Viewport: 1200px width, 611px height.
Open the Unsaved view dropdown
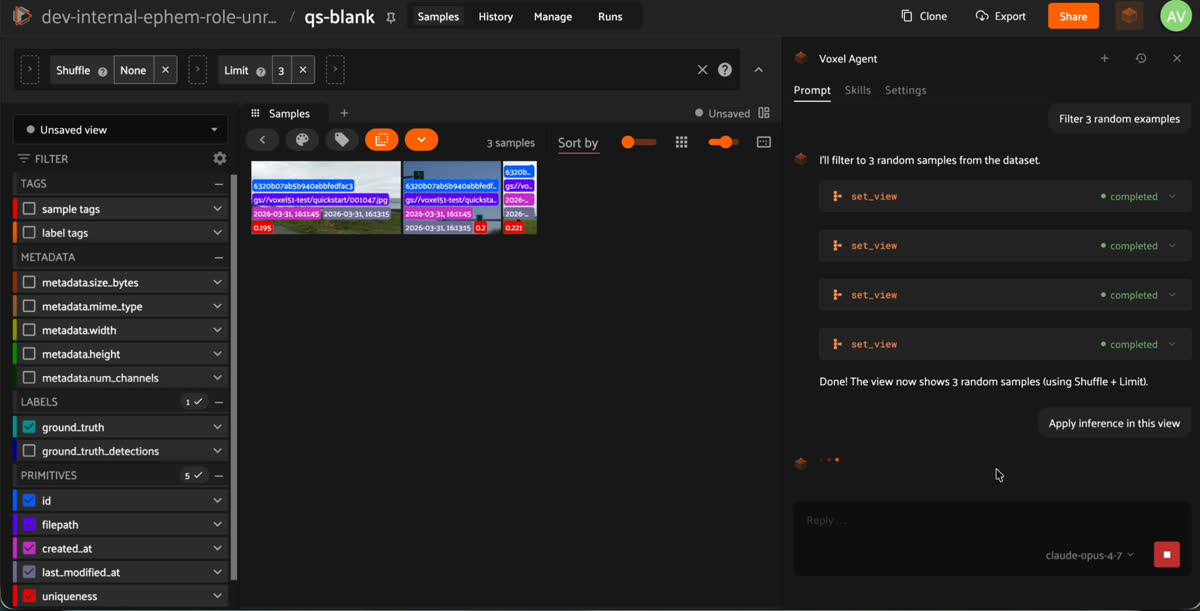click(x=121, y=130)
